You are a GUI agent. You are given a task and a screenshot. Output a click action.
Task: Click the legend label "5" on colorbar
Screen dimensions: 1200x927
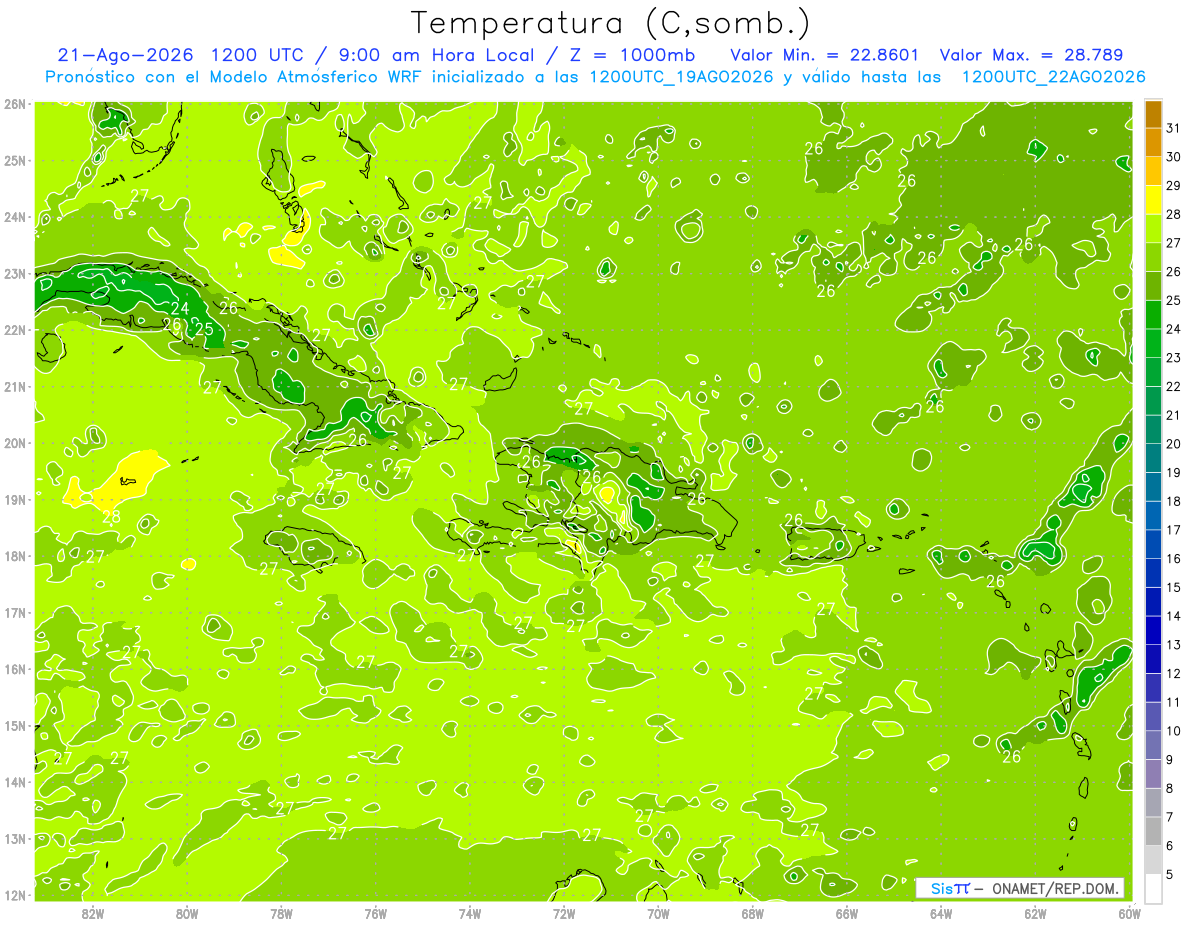[x=1170, y=875]
